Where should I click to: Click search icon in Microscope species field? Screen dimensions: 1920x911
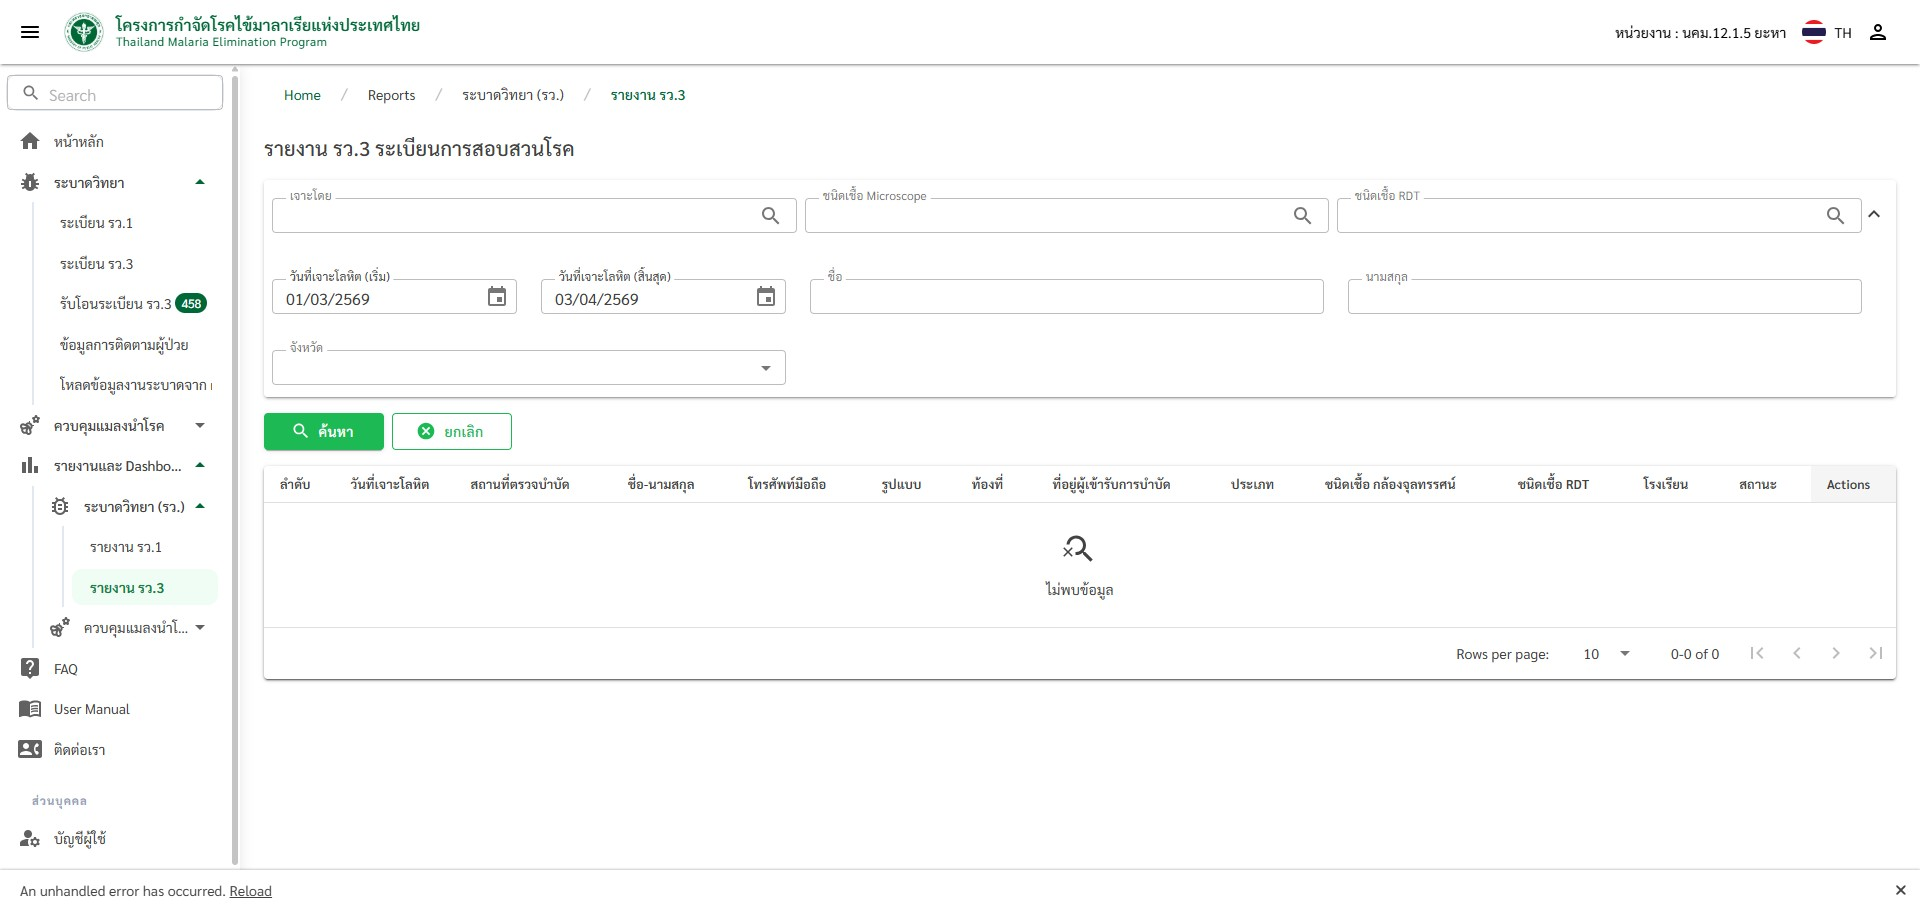(1302, 216)
